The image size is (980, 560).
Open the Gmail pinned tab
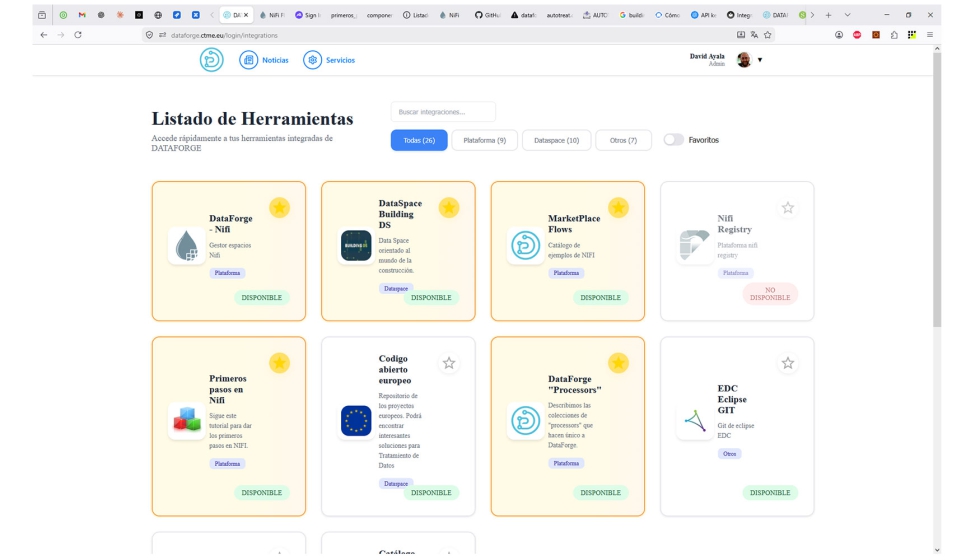tap(82, 15)
